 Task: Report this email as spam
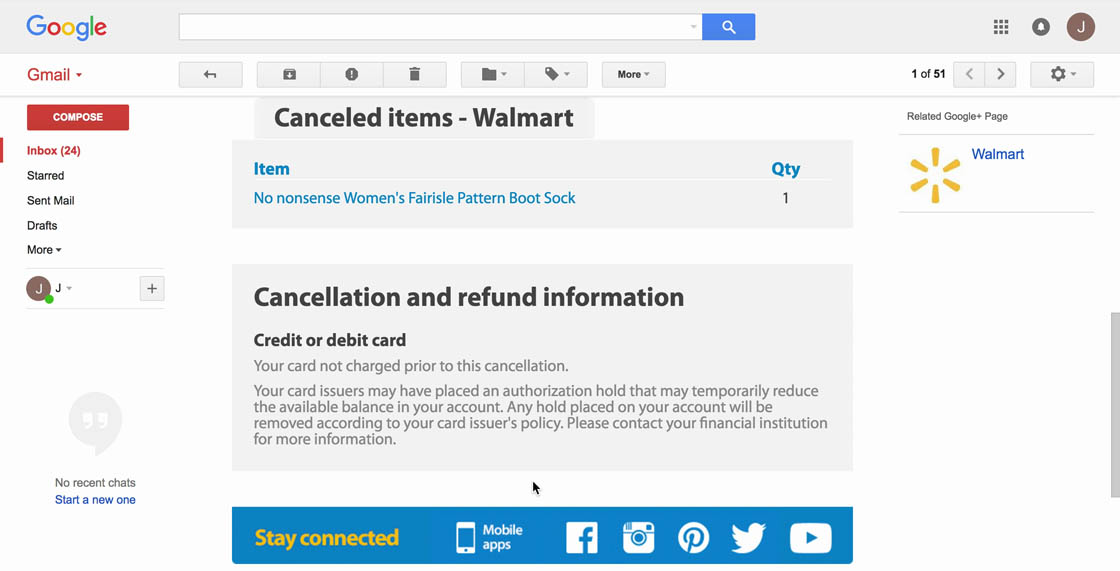coord(351,75)
